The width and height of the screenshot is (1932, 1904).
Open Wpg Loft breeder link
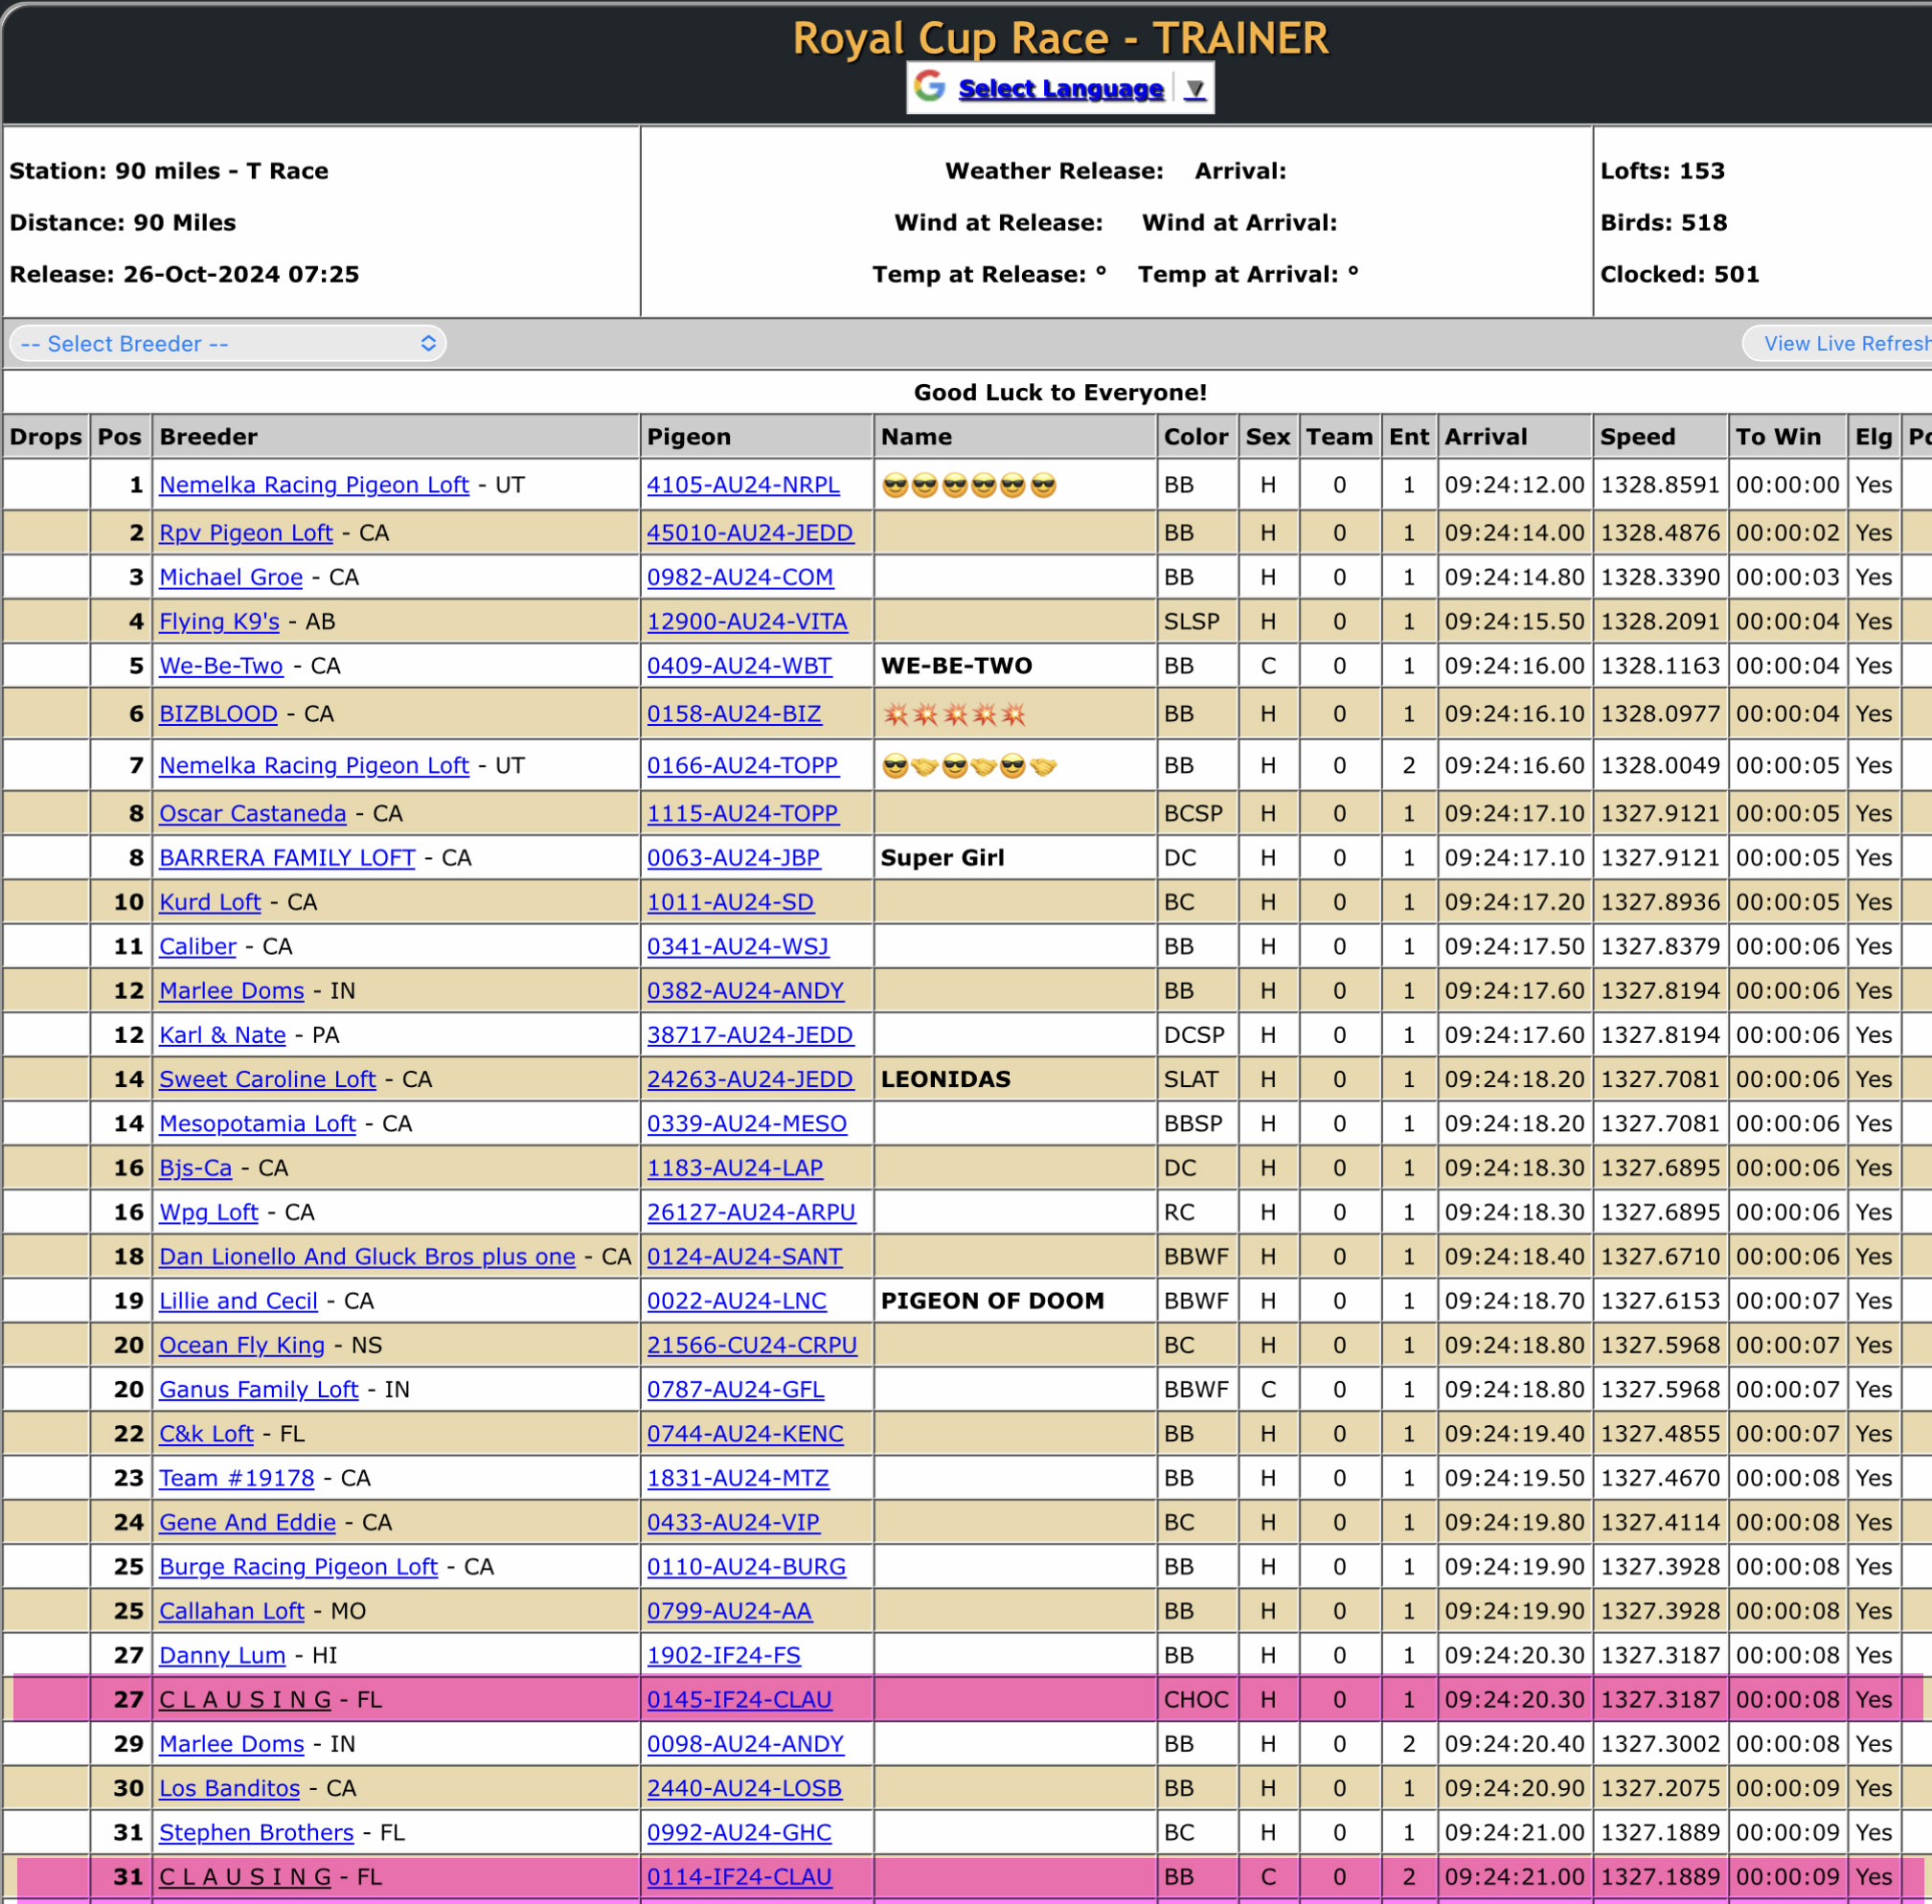coord(209,1212)
